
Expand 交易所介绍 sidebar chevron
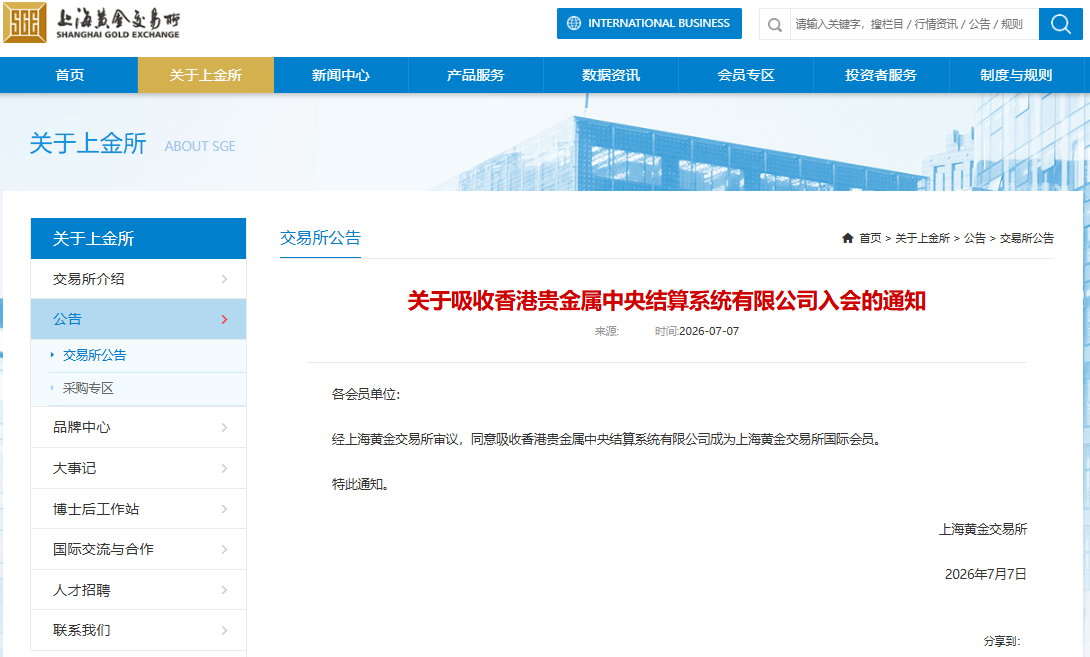click(224, 279)
